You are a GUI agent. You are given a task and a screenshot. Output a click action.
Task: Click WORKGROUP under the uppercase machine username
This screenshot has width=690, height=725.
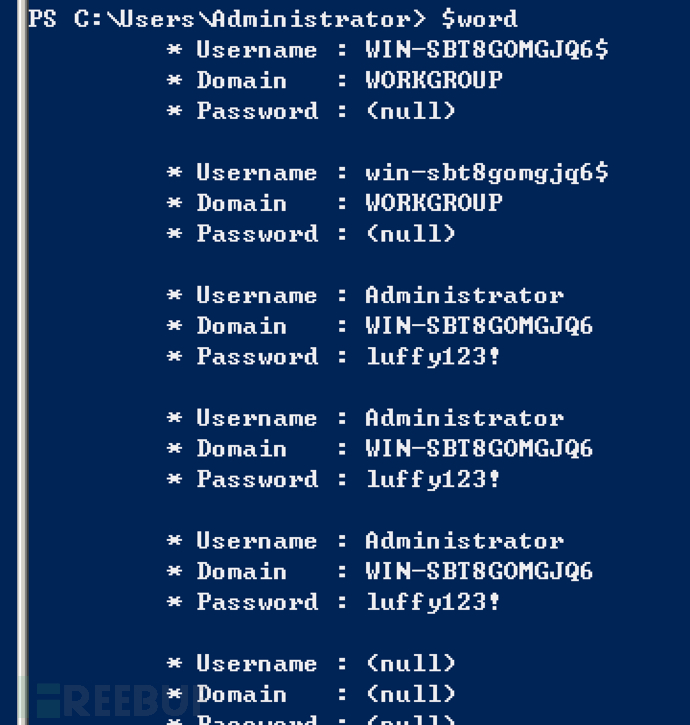(433, 80)
